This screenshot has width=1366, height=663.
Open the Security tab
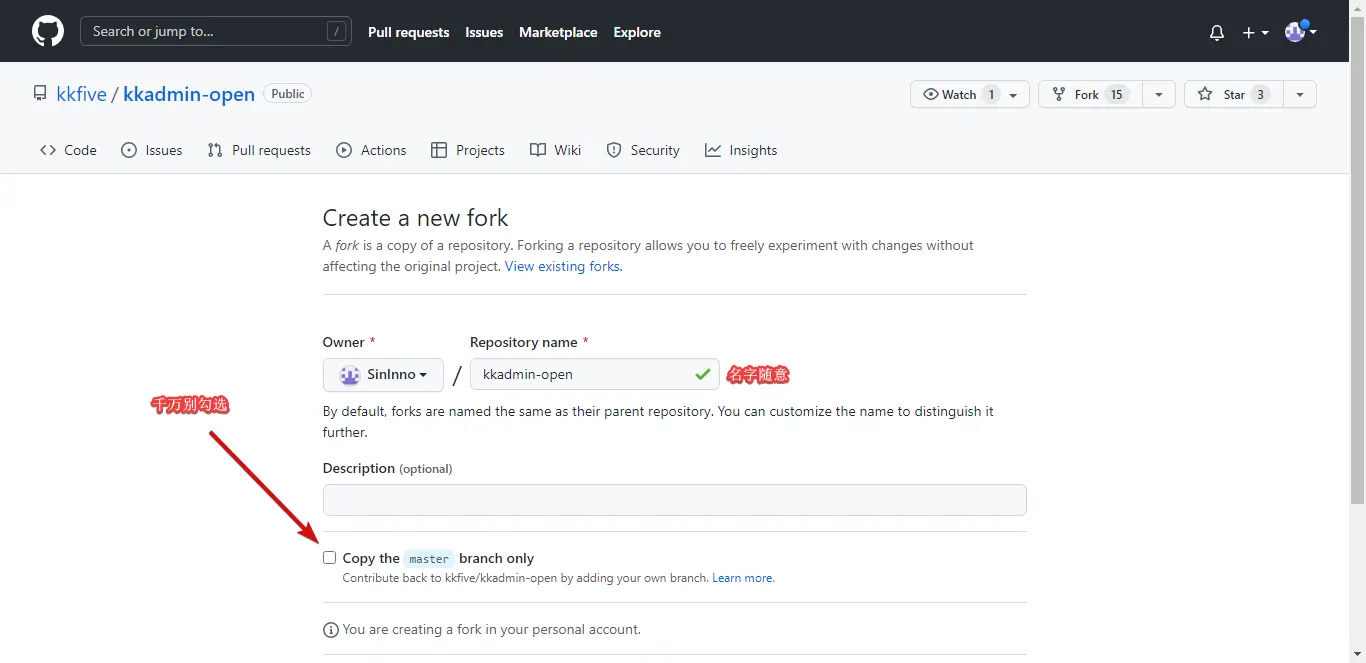(643, 150)
